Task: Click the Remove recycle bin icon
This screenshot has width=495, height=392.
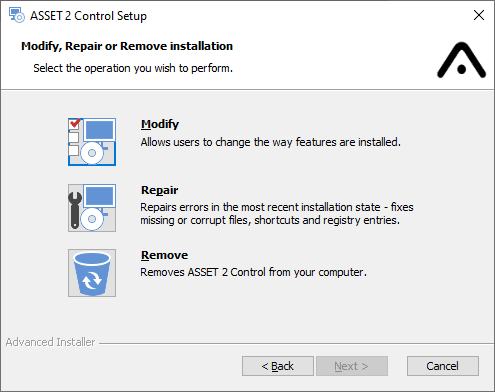Action: point(92,273)
